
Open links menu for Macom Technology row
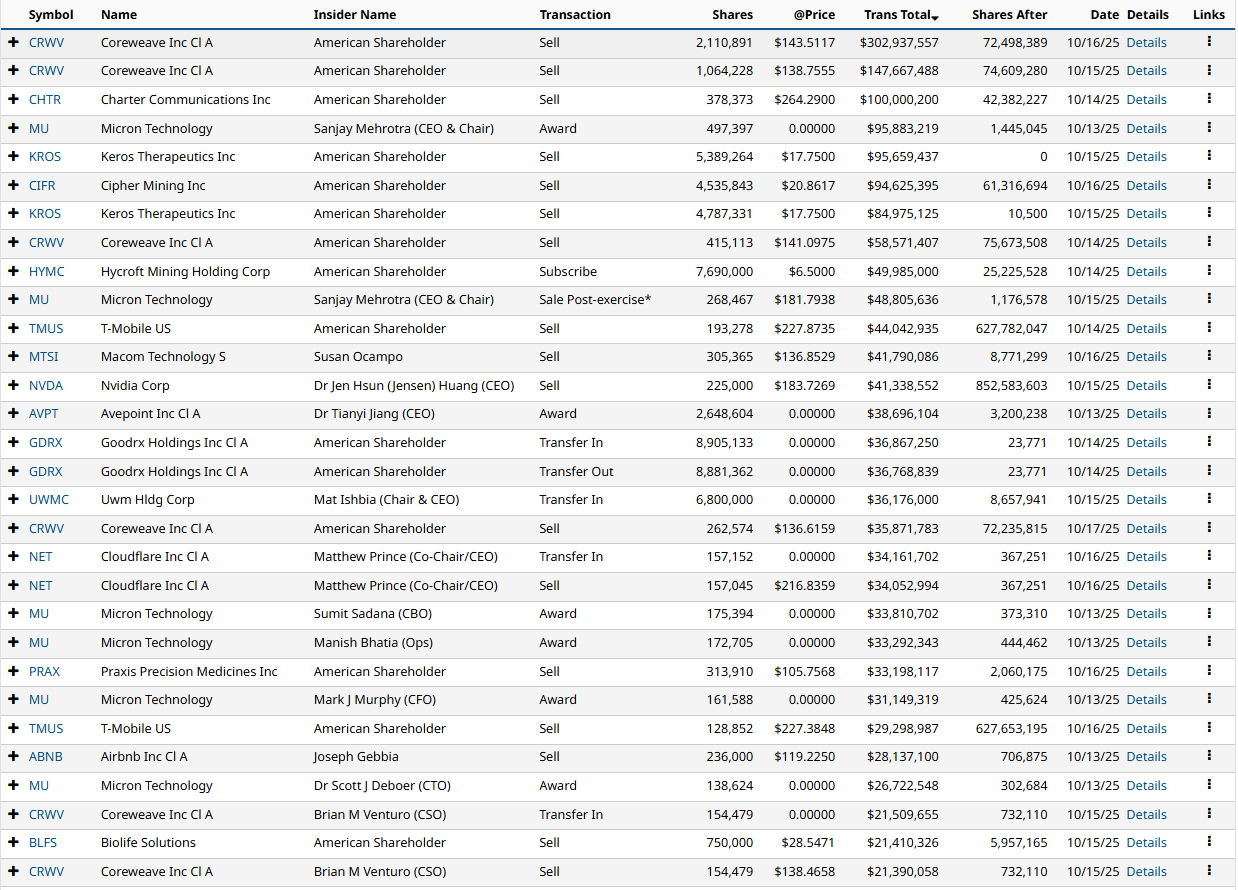point(1209,356)
